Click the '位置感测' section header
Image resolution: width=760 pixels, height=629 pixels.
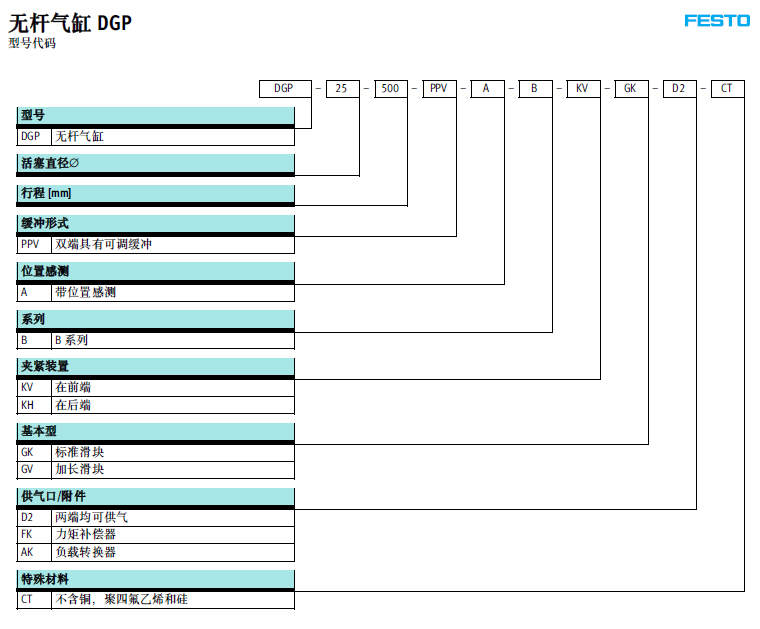click(156, 271)
